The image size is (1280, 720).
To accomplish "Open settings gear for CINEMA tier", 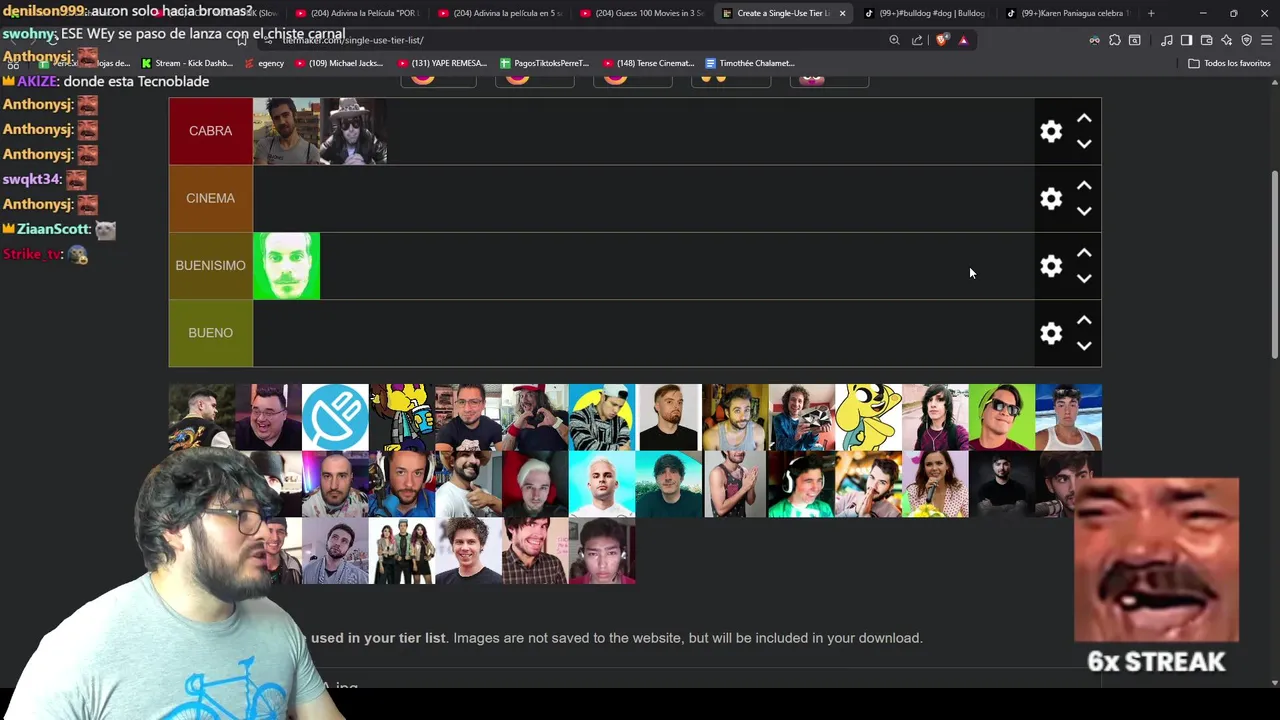I will pyautogui.click(x=1051, y=198).
